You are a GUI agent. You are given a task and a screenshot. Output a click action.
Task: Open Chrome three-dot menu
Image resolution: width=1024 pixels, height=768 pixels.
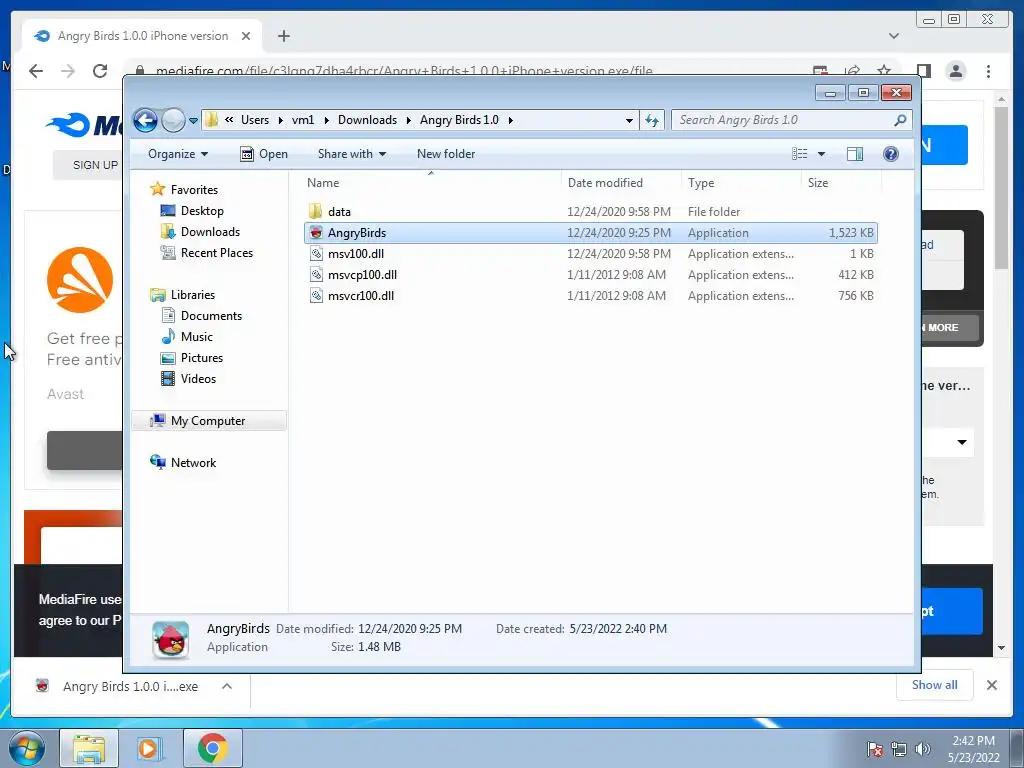click(988, 71)
